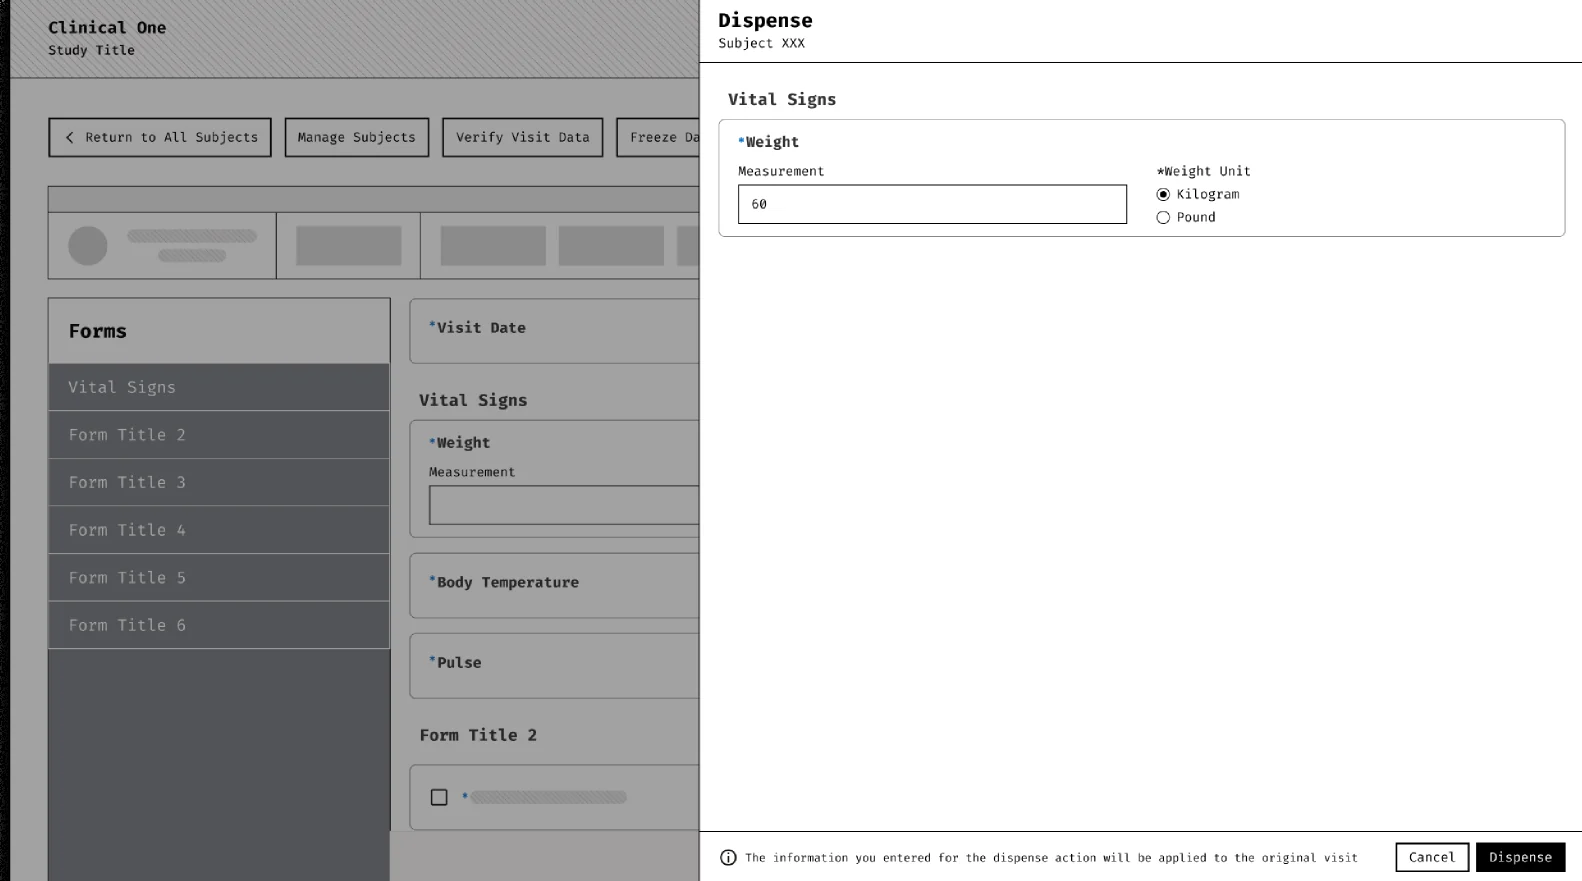
Task: Click the Weight Unit label
Action: tap(1204, 171)
